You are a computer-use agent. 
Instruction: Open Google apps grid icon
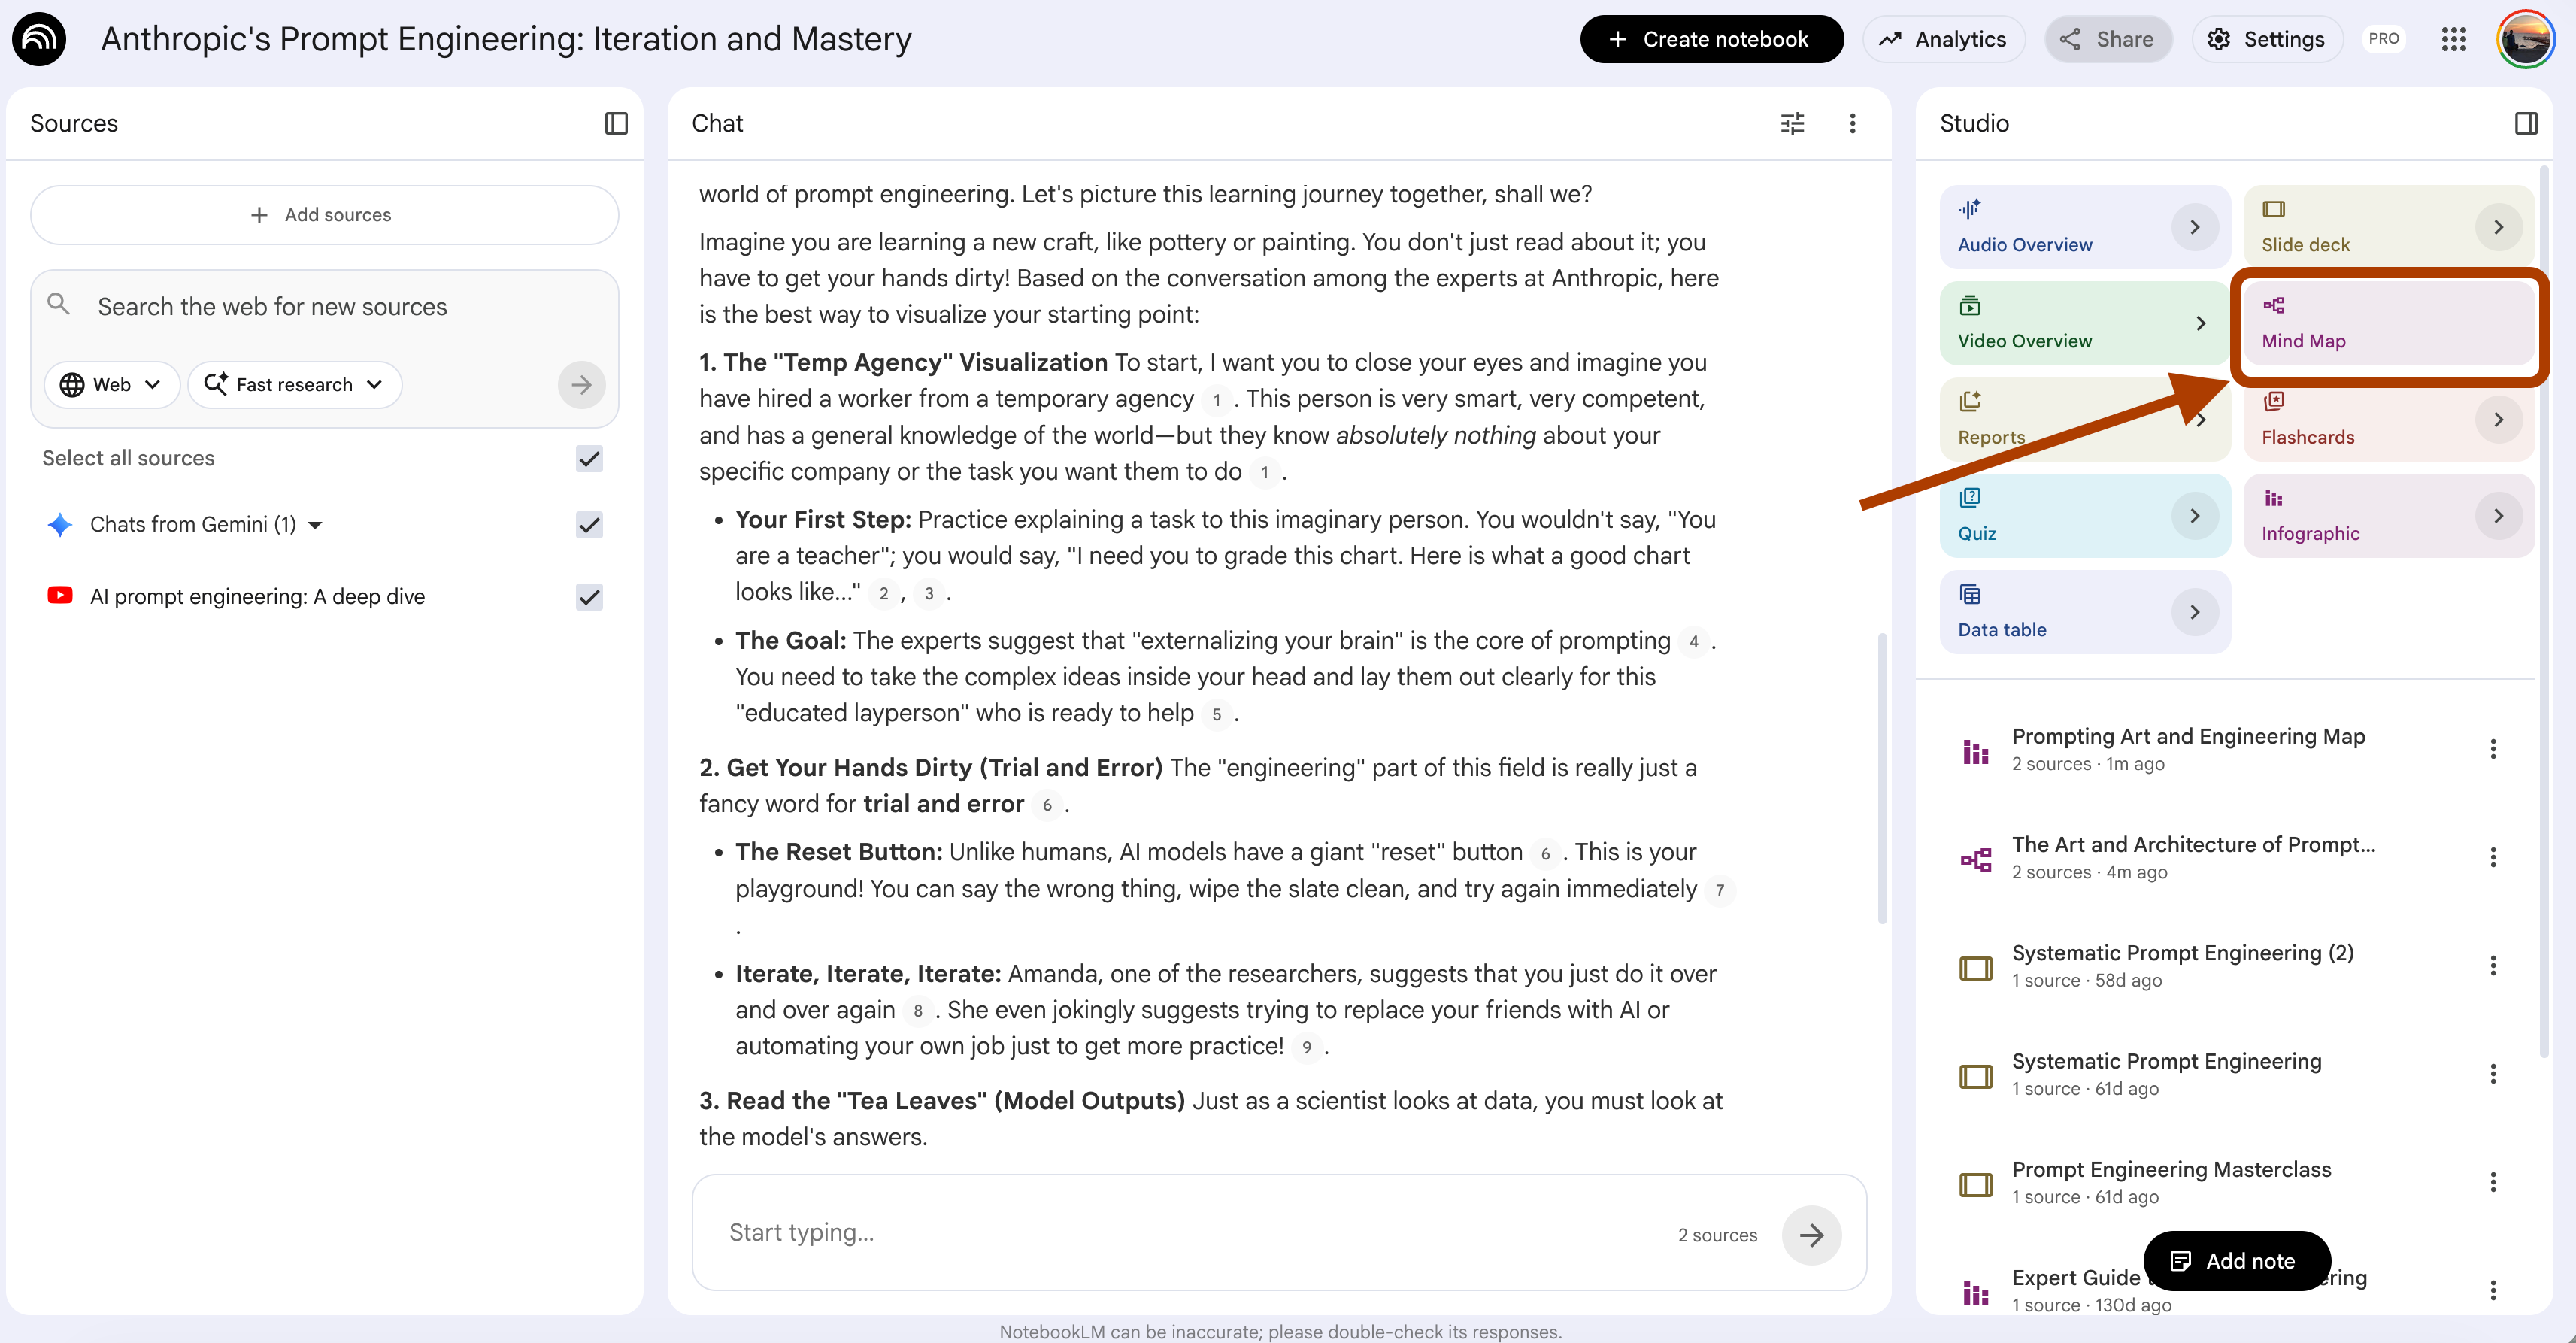pos(2453,39)
